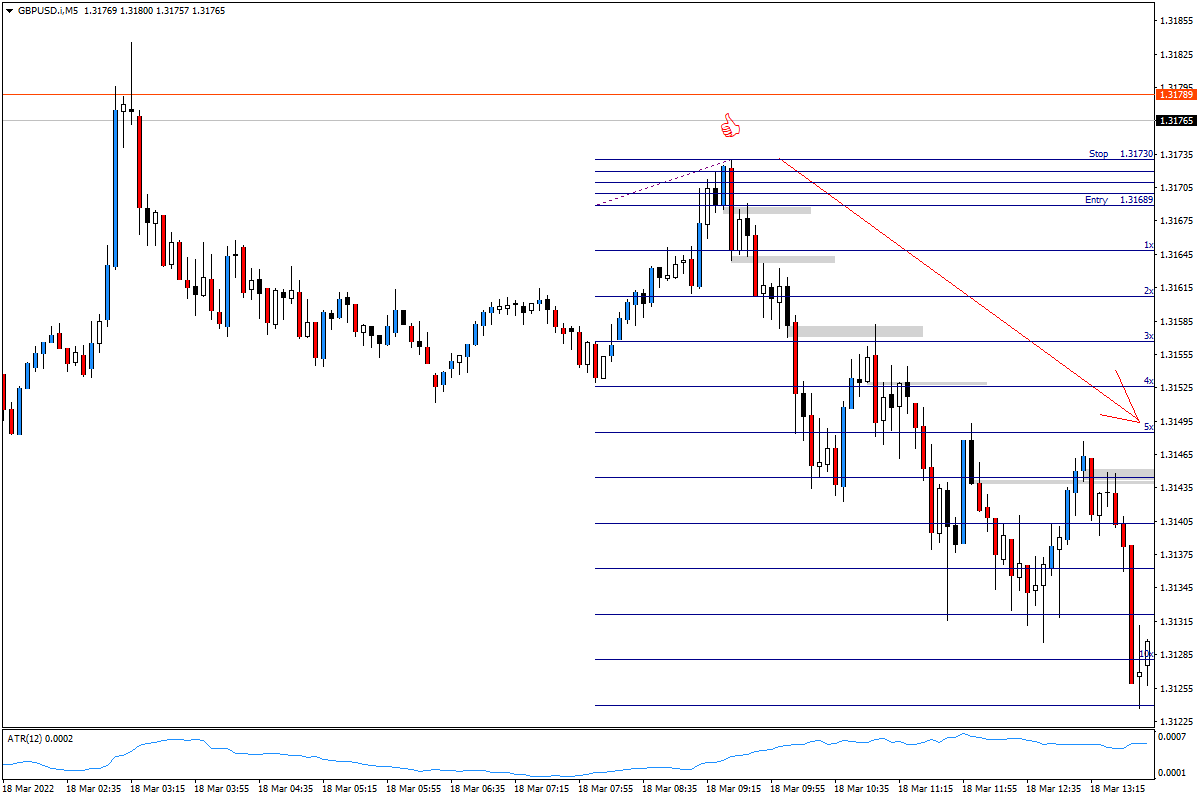Click the 18 Mar 08:35 time label
1200x800 pixels.
[669, 789]
